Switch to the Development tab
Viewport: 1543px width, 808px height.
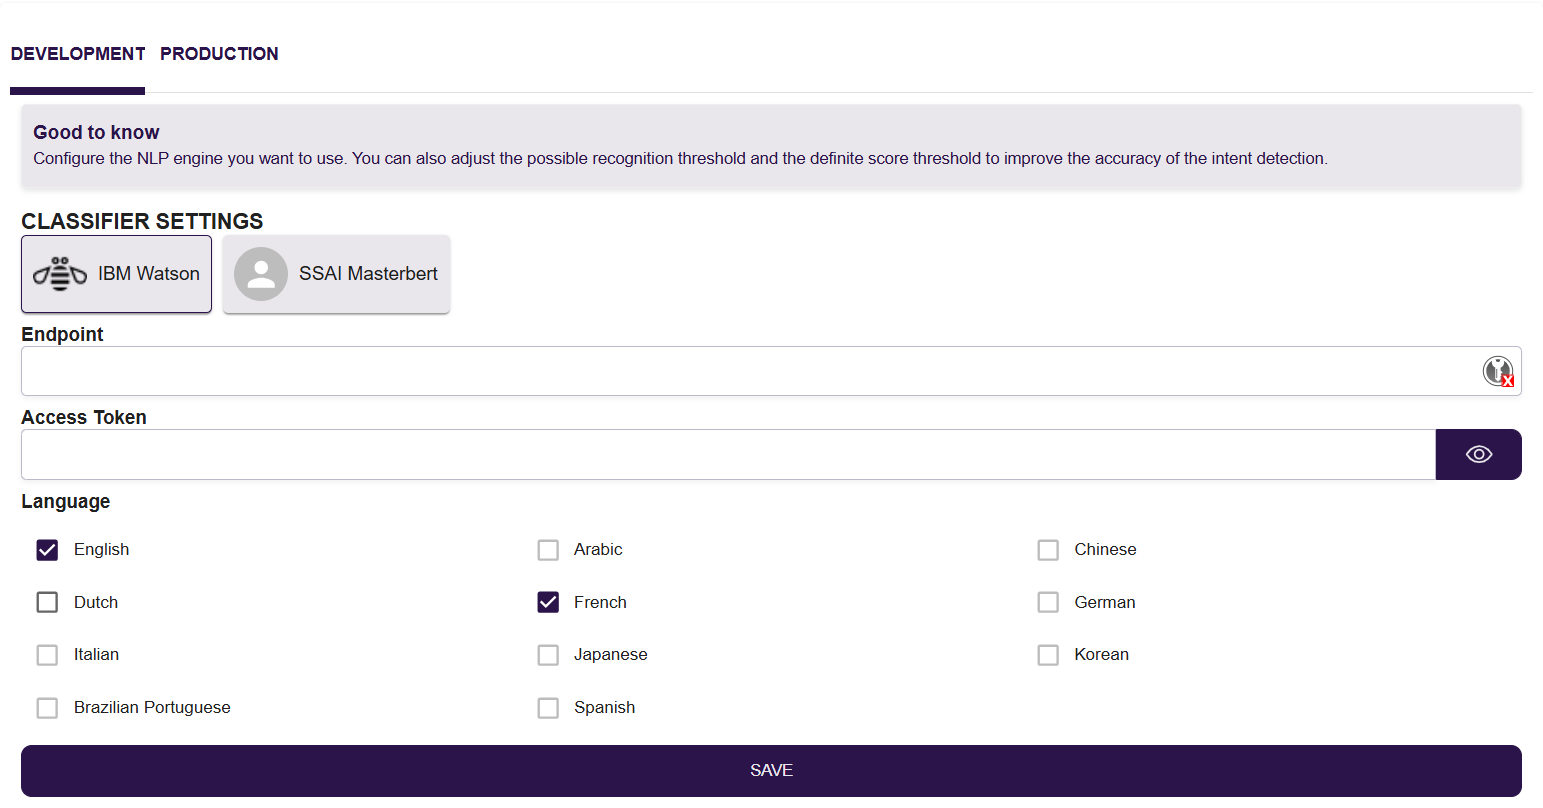78,54
